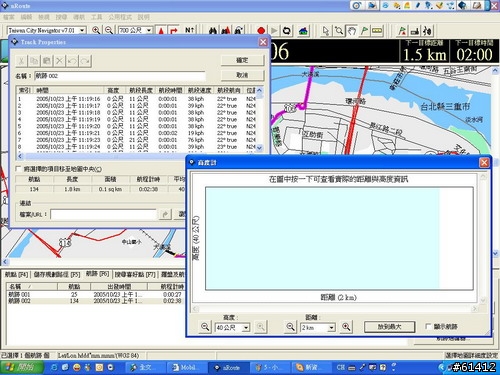500x375 pixels.
Task: Click the binoculars find icon
Action: coord(213,31)
